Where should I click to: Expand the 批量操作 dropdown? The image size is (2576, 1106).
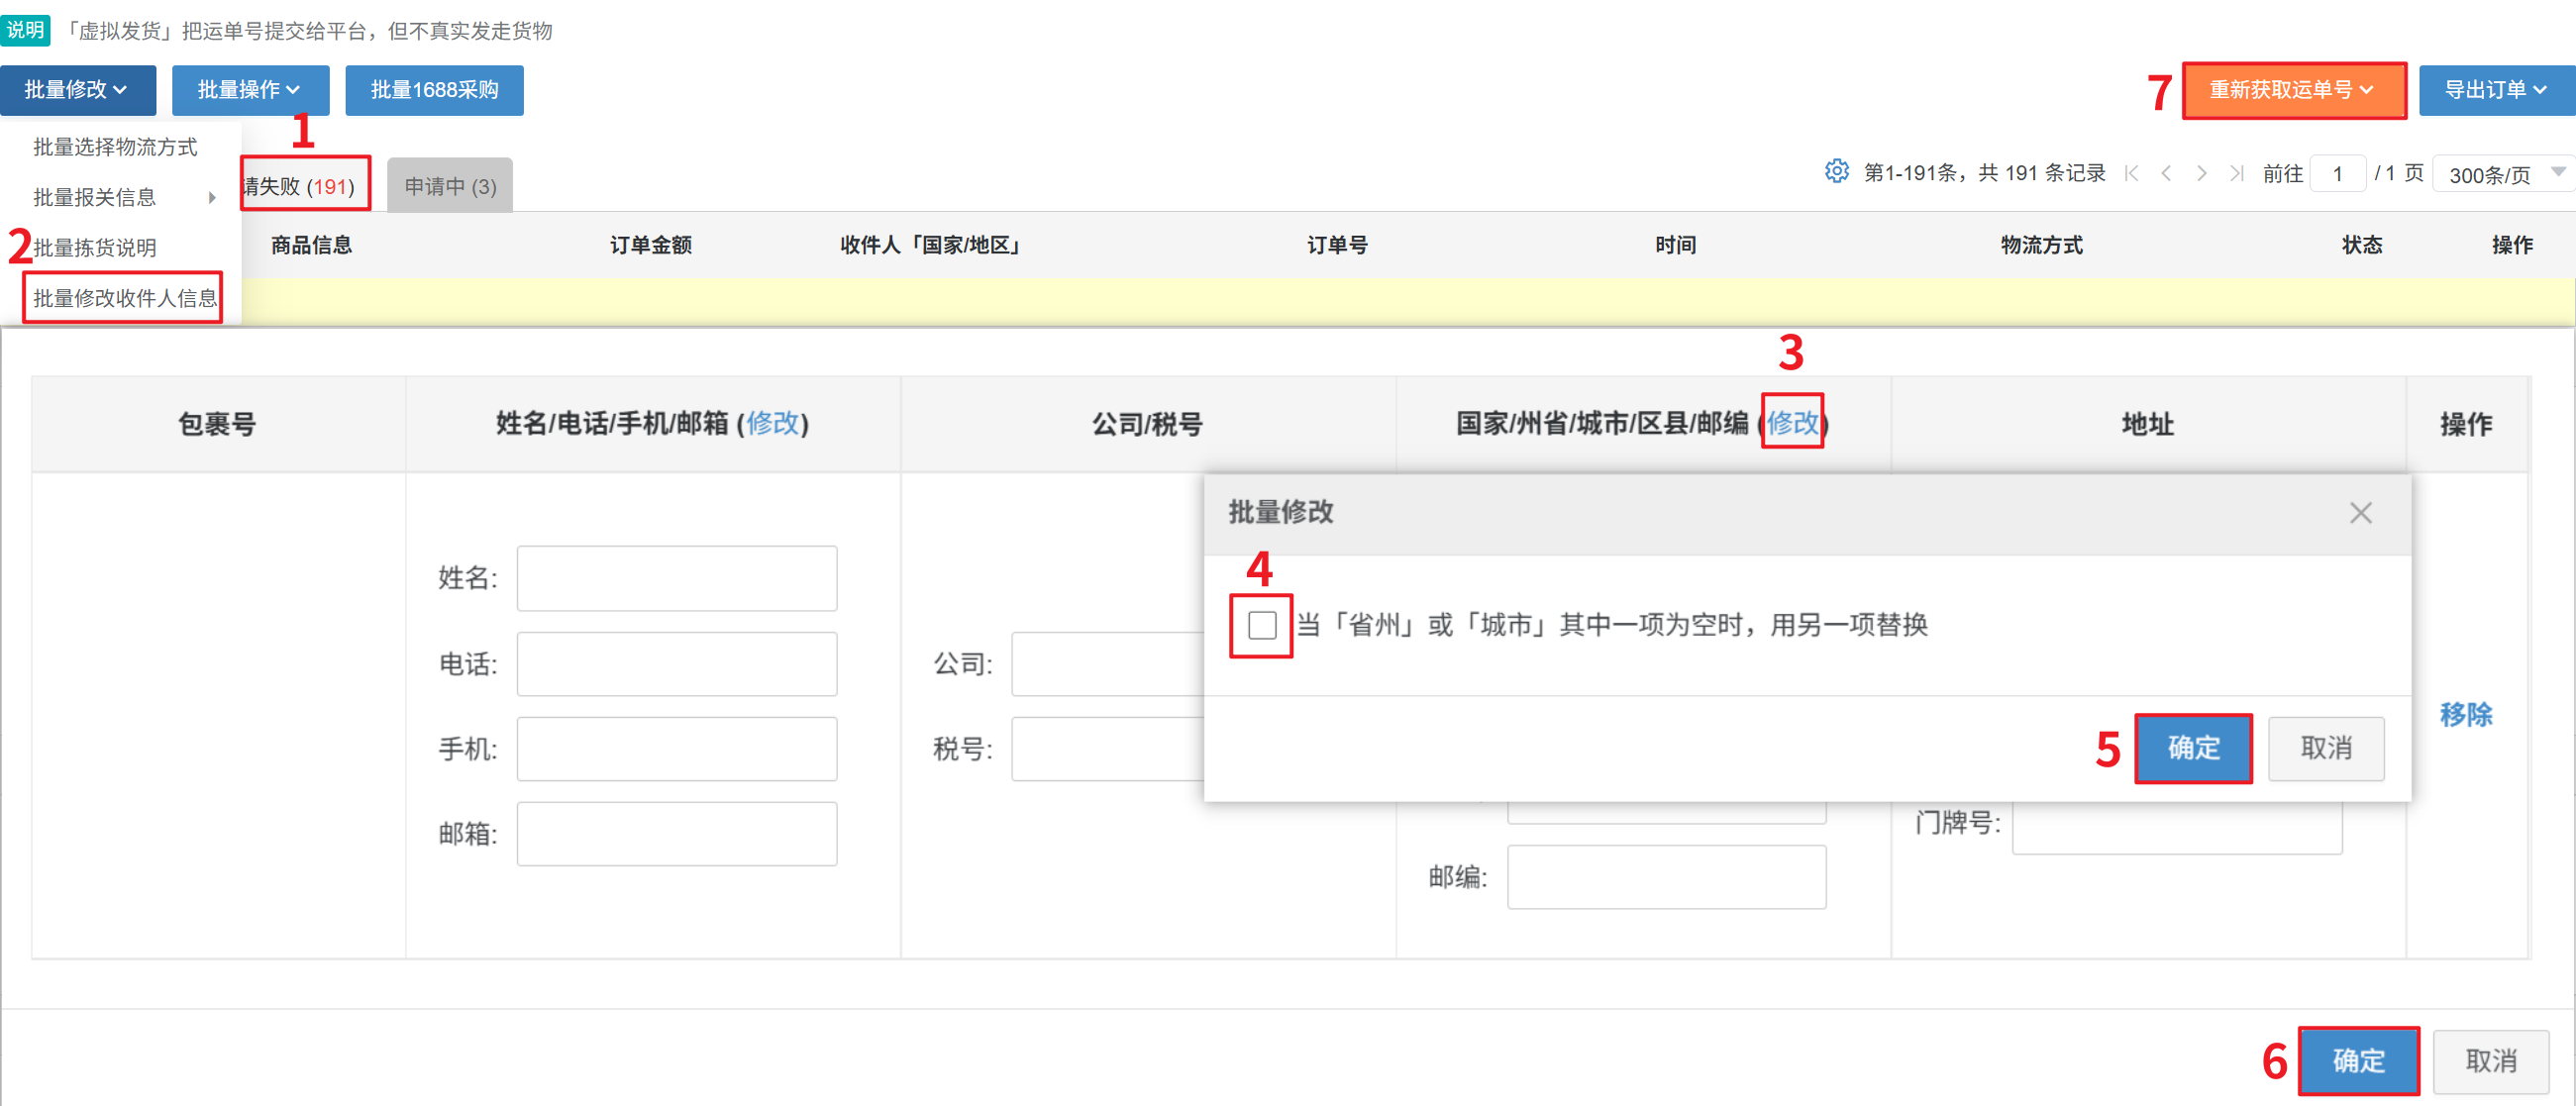(250, 90)
